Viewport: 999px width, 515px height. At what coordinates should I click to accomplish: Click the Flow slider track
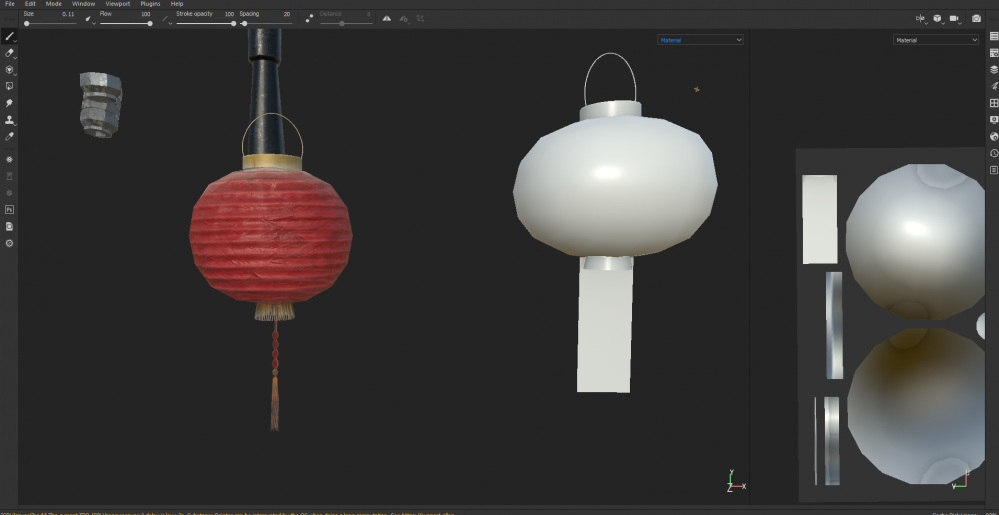point(125,23)
